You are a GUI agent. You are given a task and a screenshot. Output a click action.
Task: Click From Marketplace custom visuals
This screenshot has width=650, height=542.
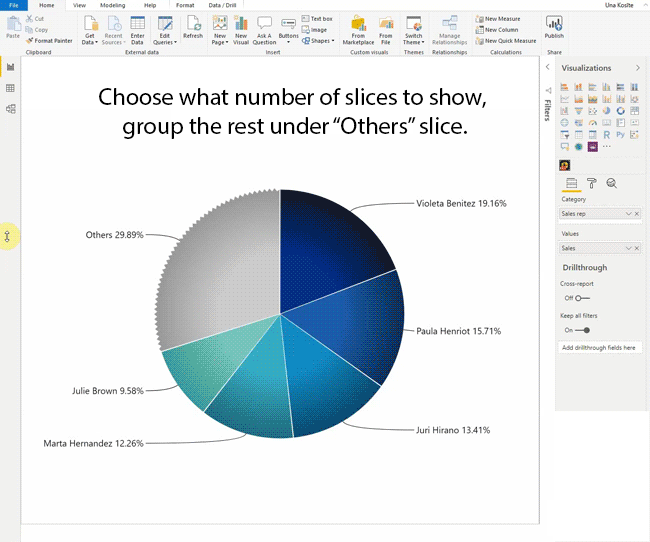point(359,31)
